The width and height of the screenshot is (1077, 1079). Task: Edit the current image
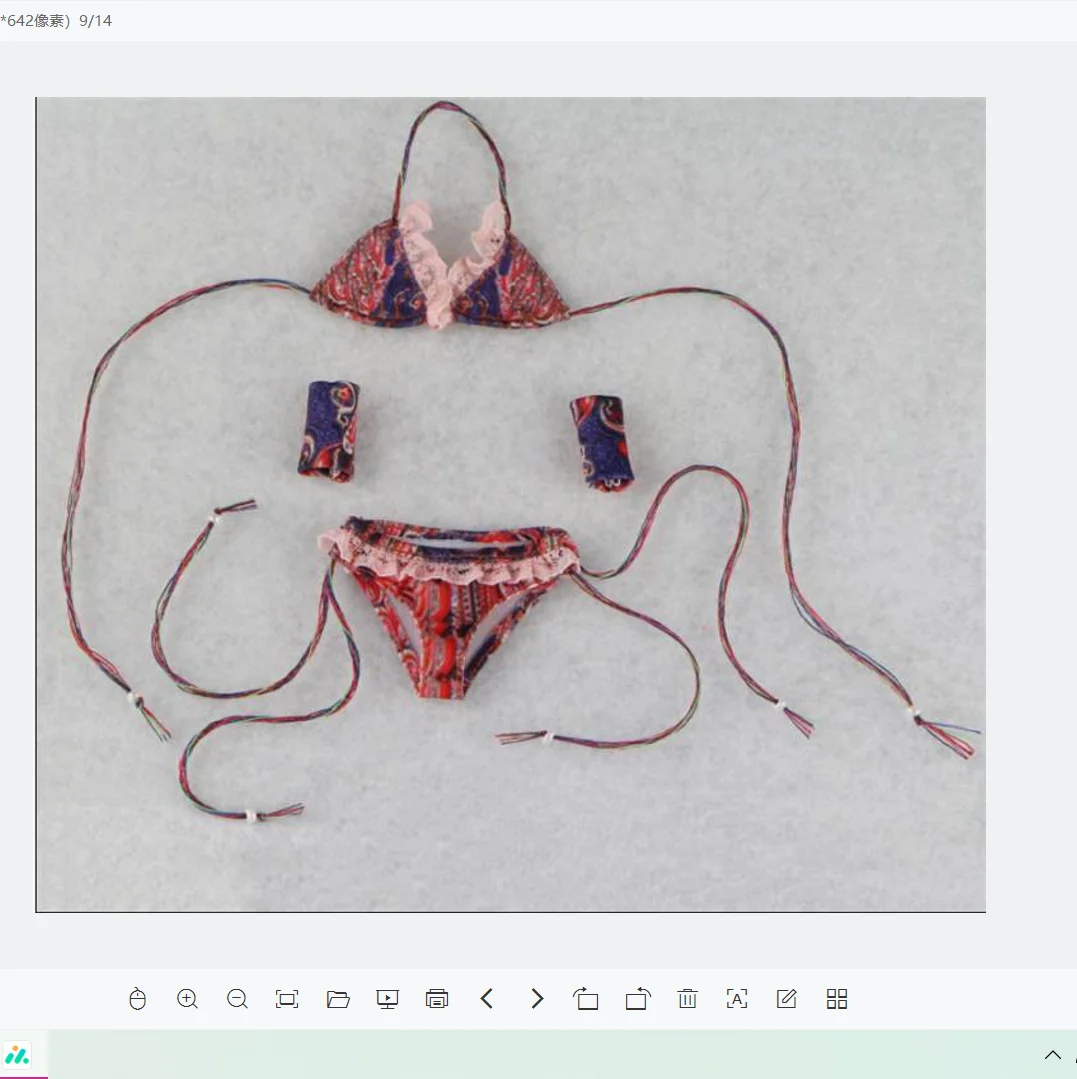tap(787, 999)
